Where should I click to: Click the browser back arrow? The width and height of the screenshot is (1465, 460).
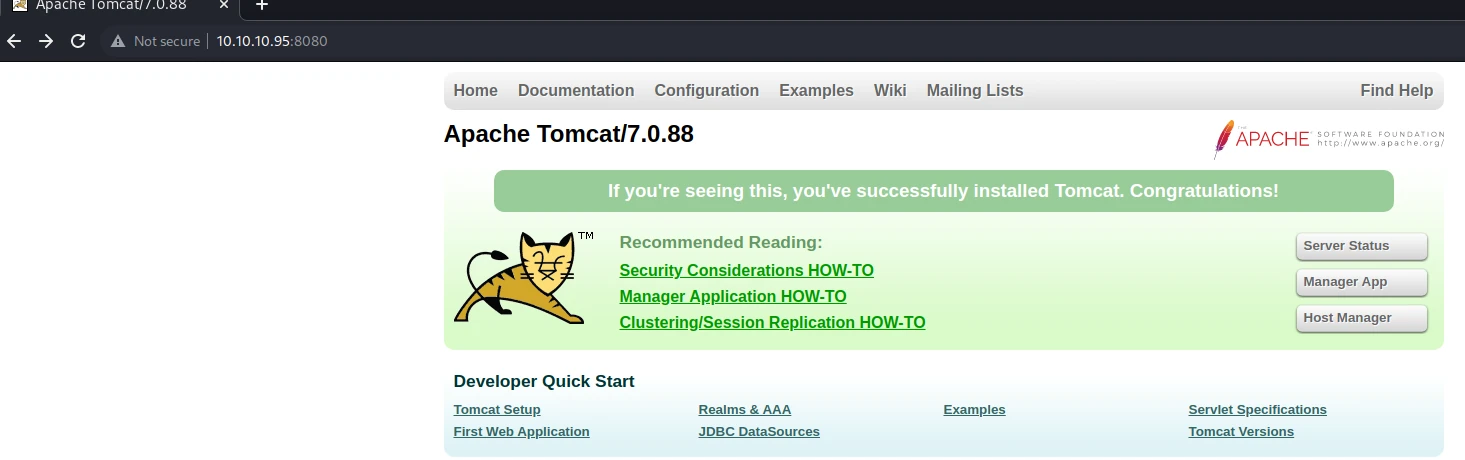click(x=13, y=41)
